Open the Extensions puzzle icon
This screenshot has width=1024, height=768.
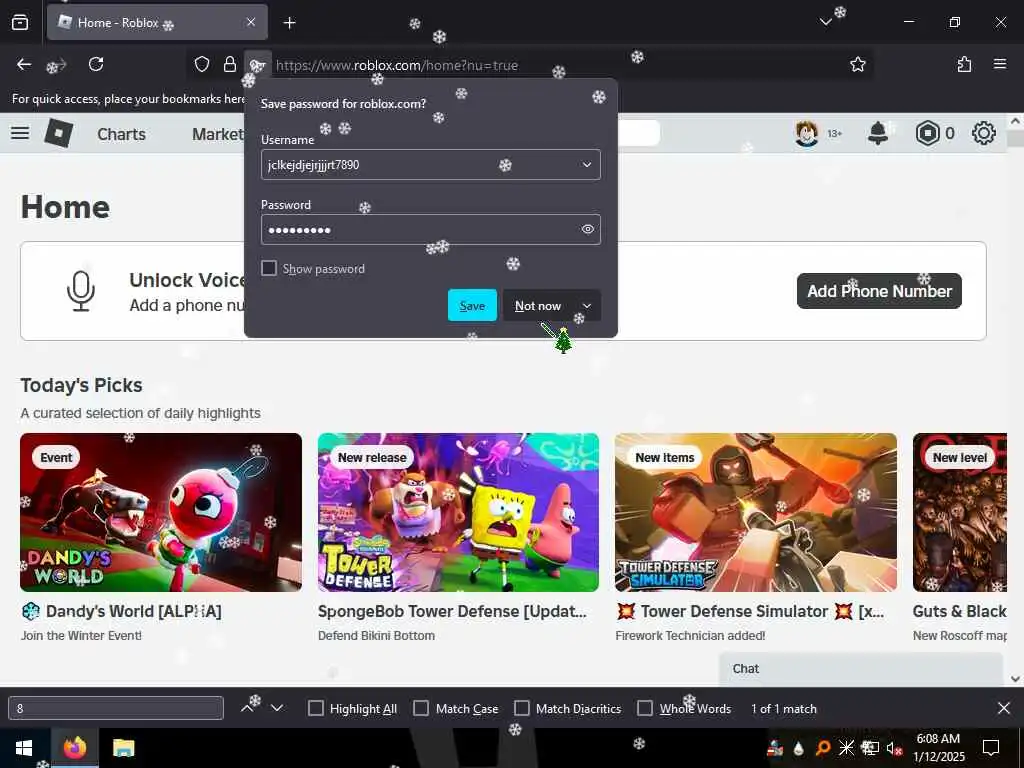(x=964, y=64)
